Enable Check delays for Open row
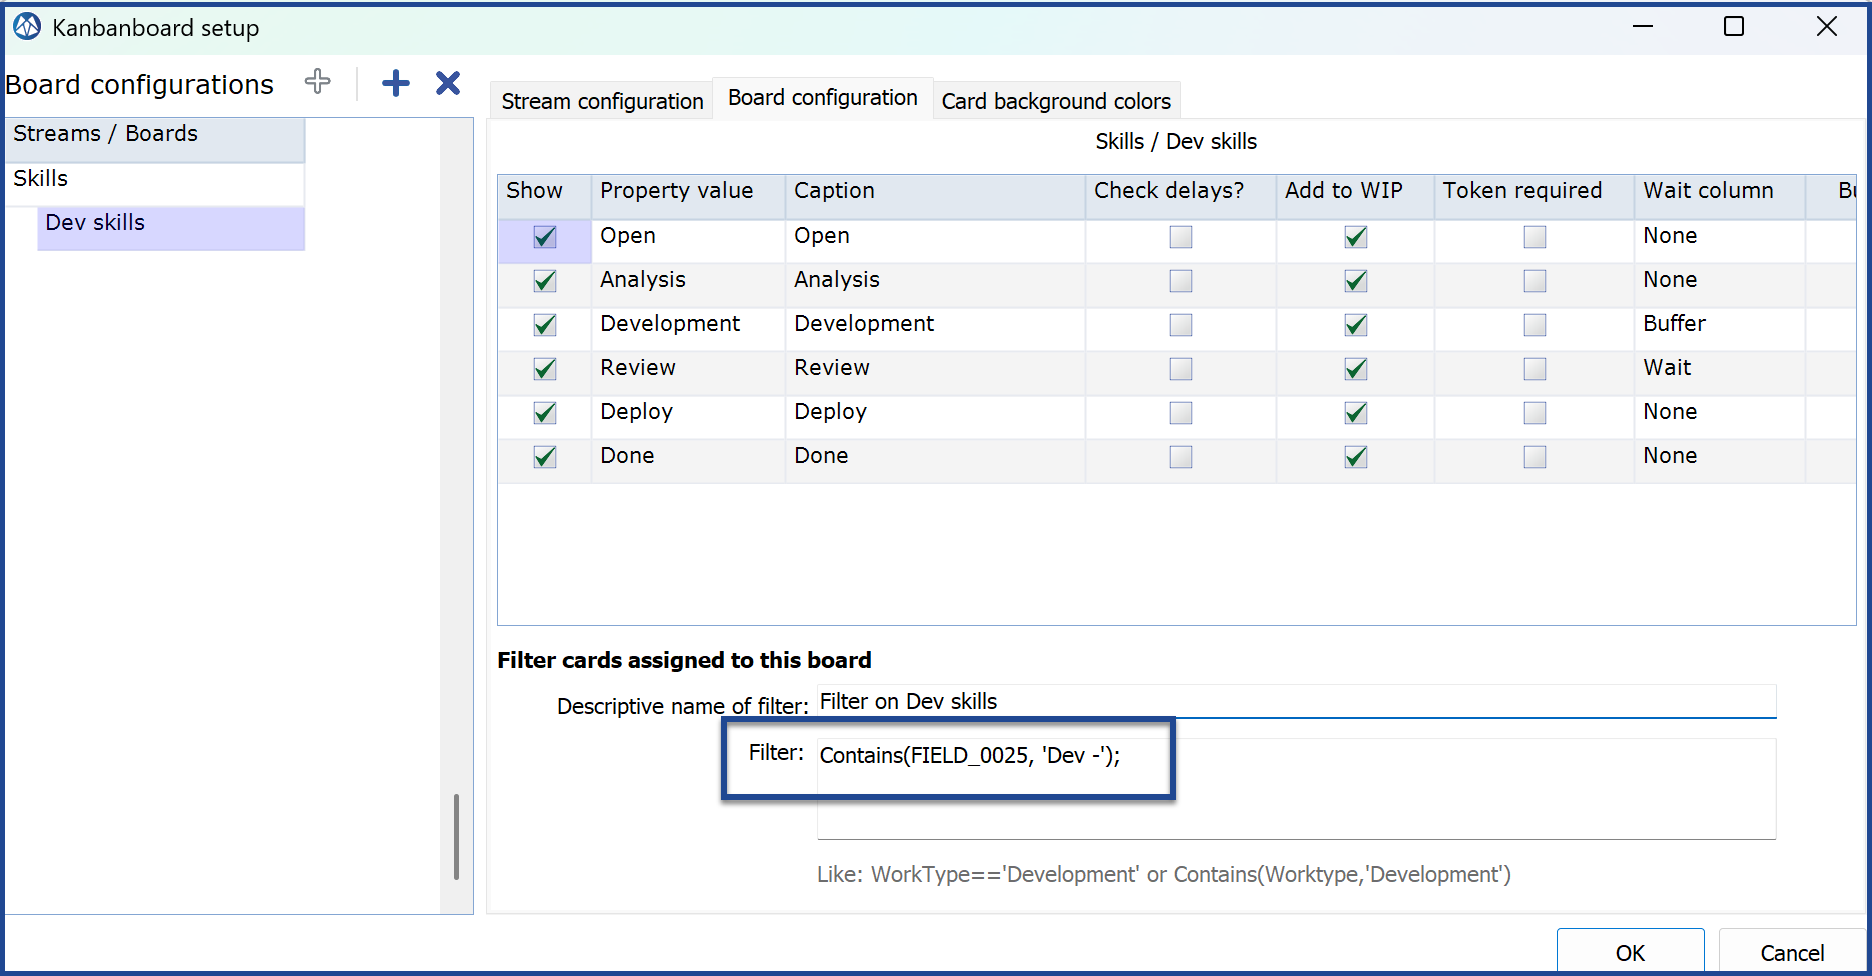 point(1181,237)
